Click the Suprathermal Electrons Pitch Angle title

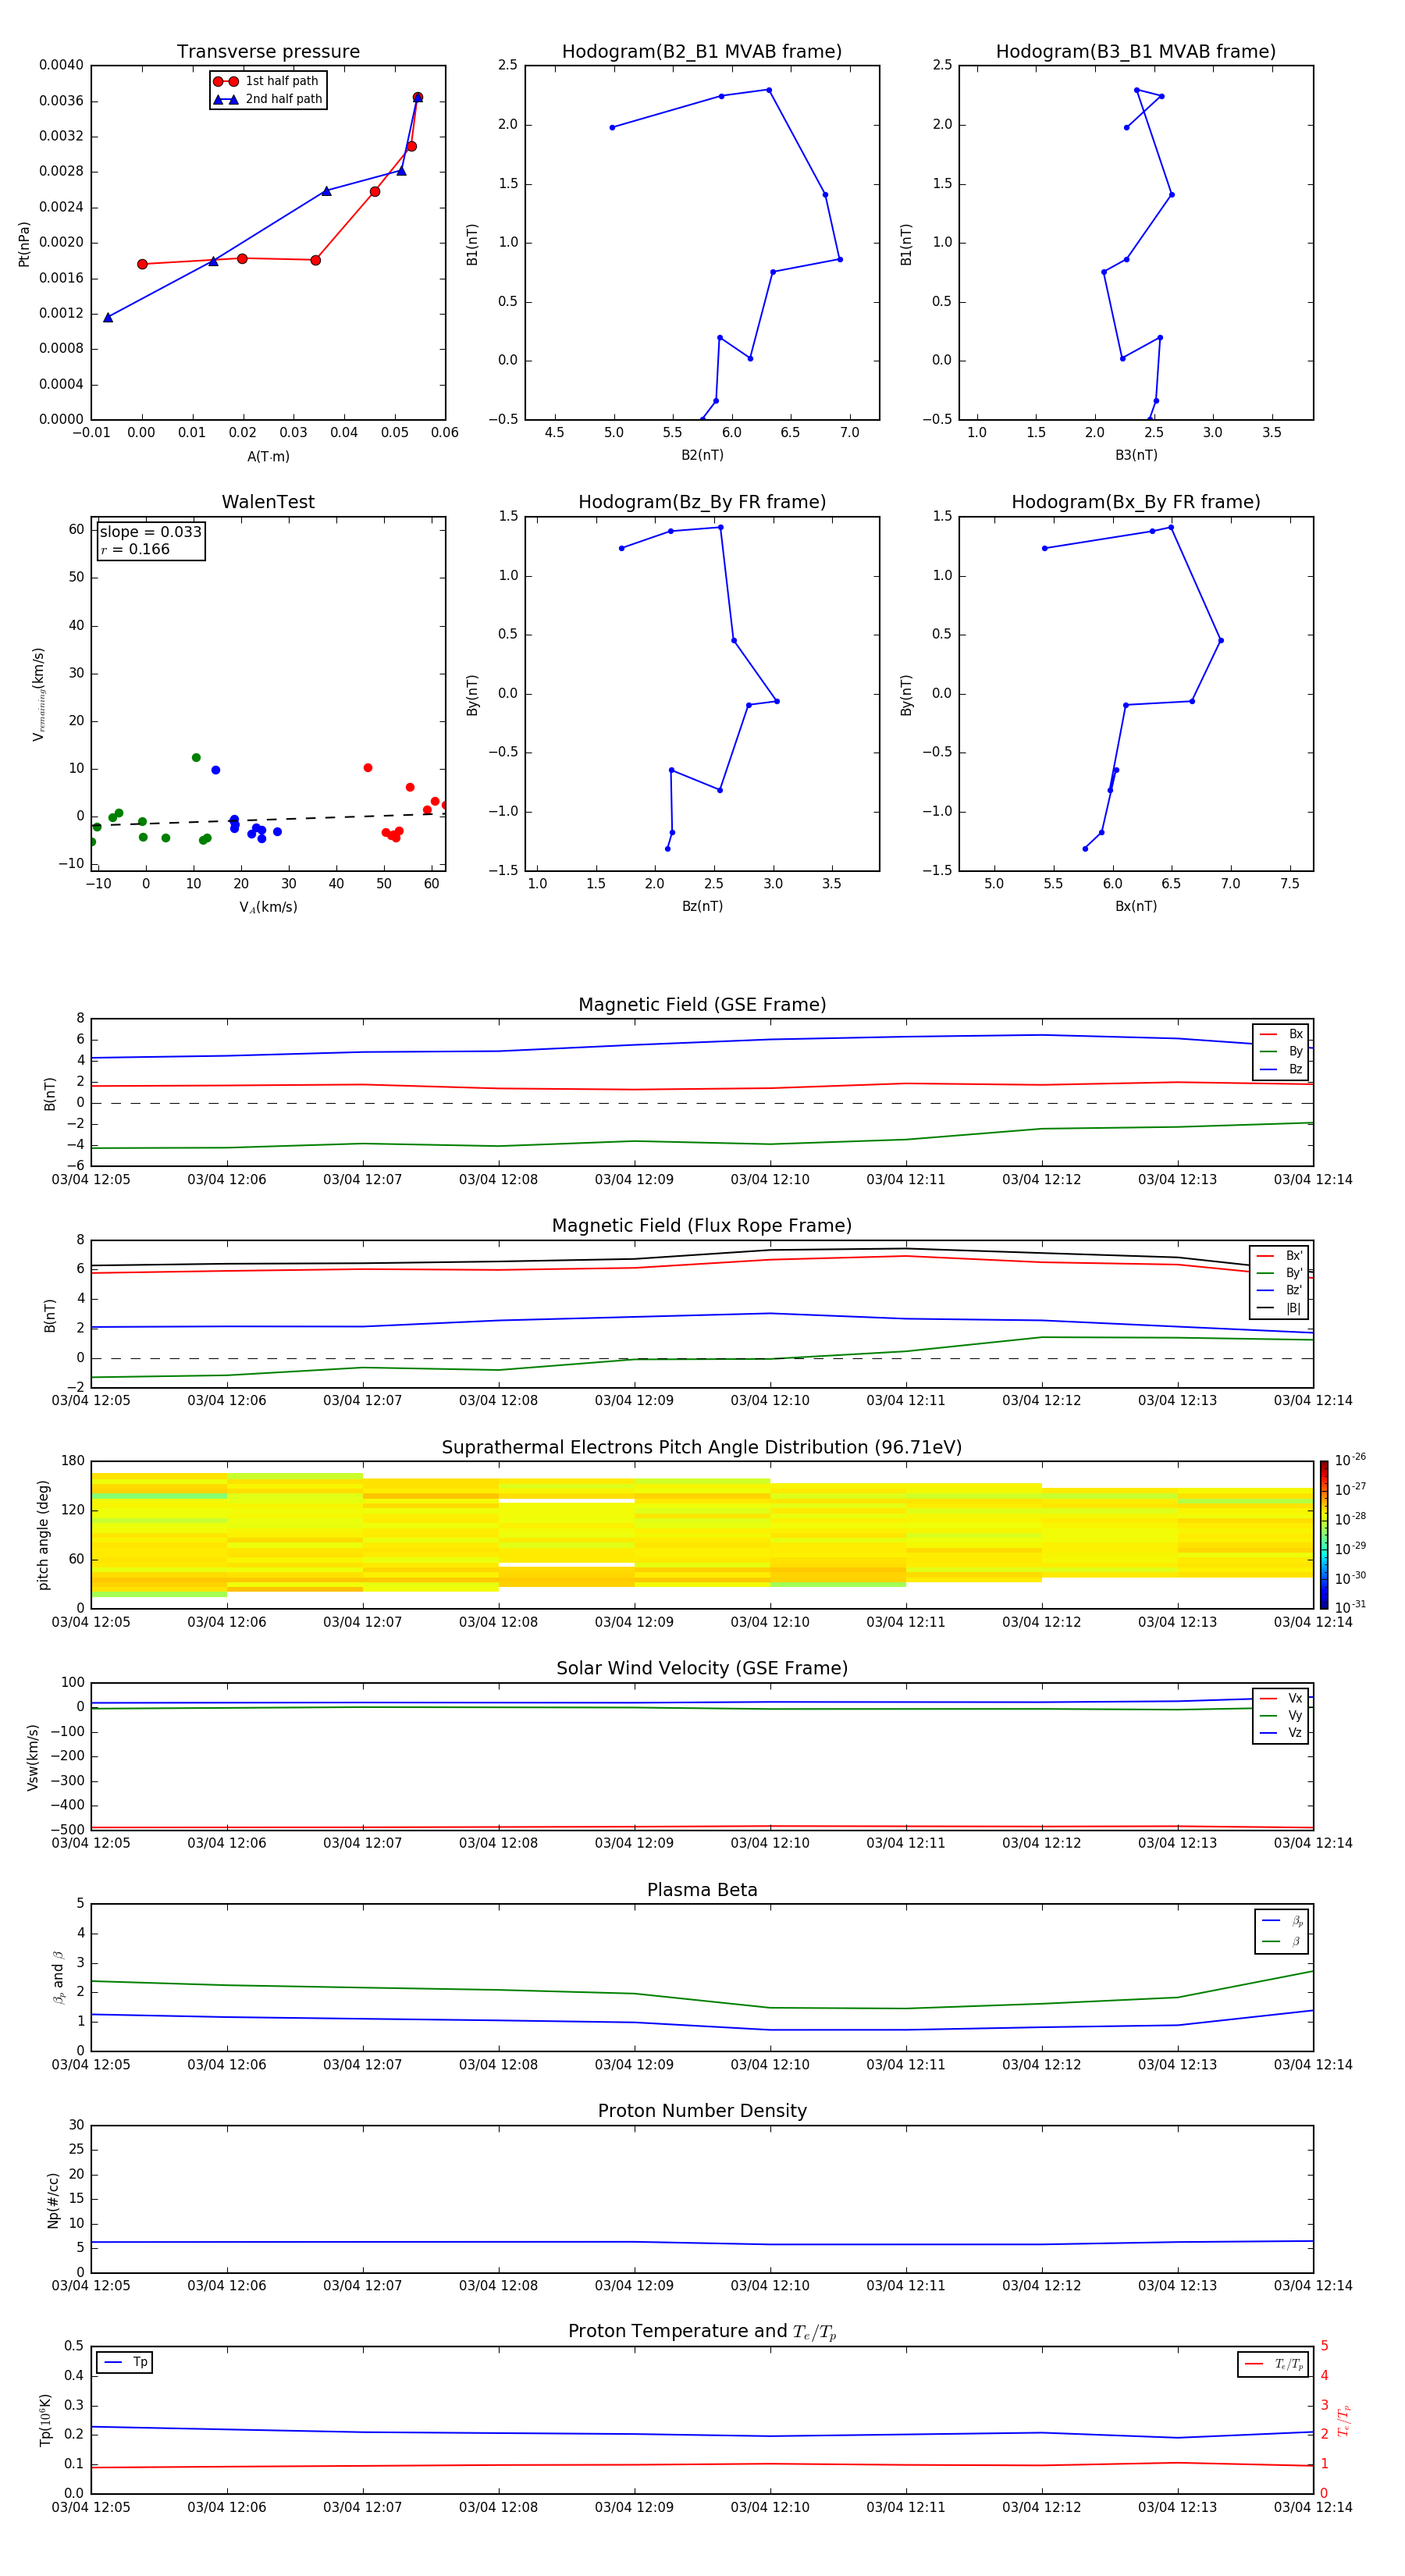[x=702, y=1448]
